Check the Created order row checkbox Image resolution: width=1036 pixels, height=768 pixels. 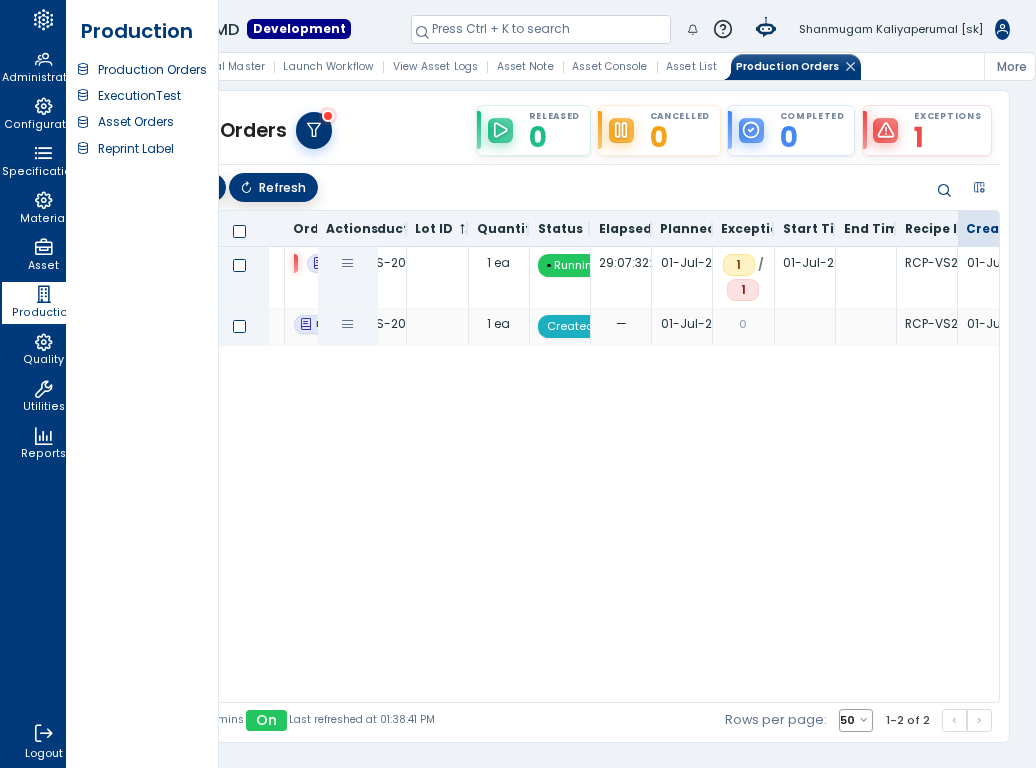[240, 326]
